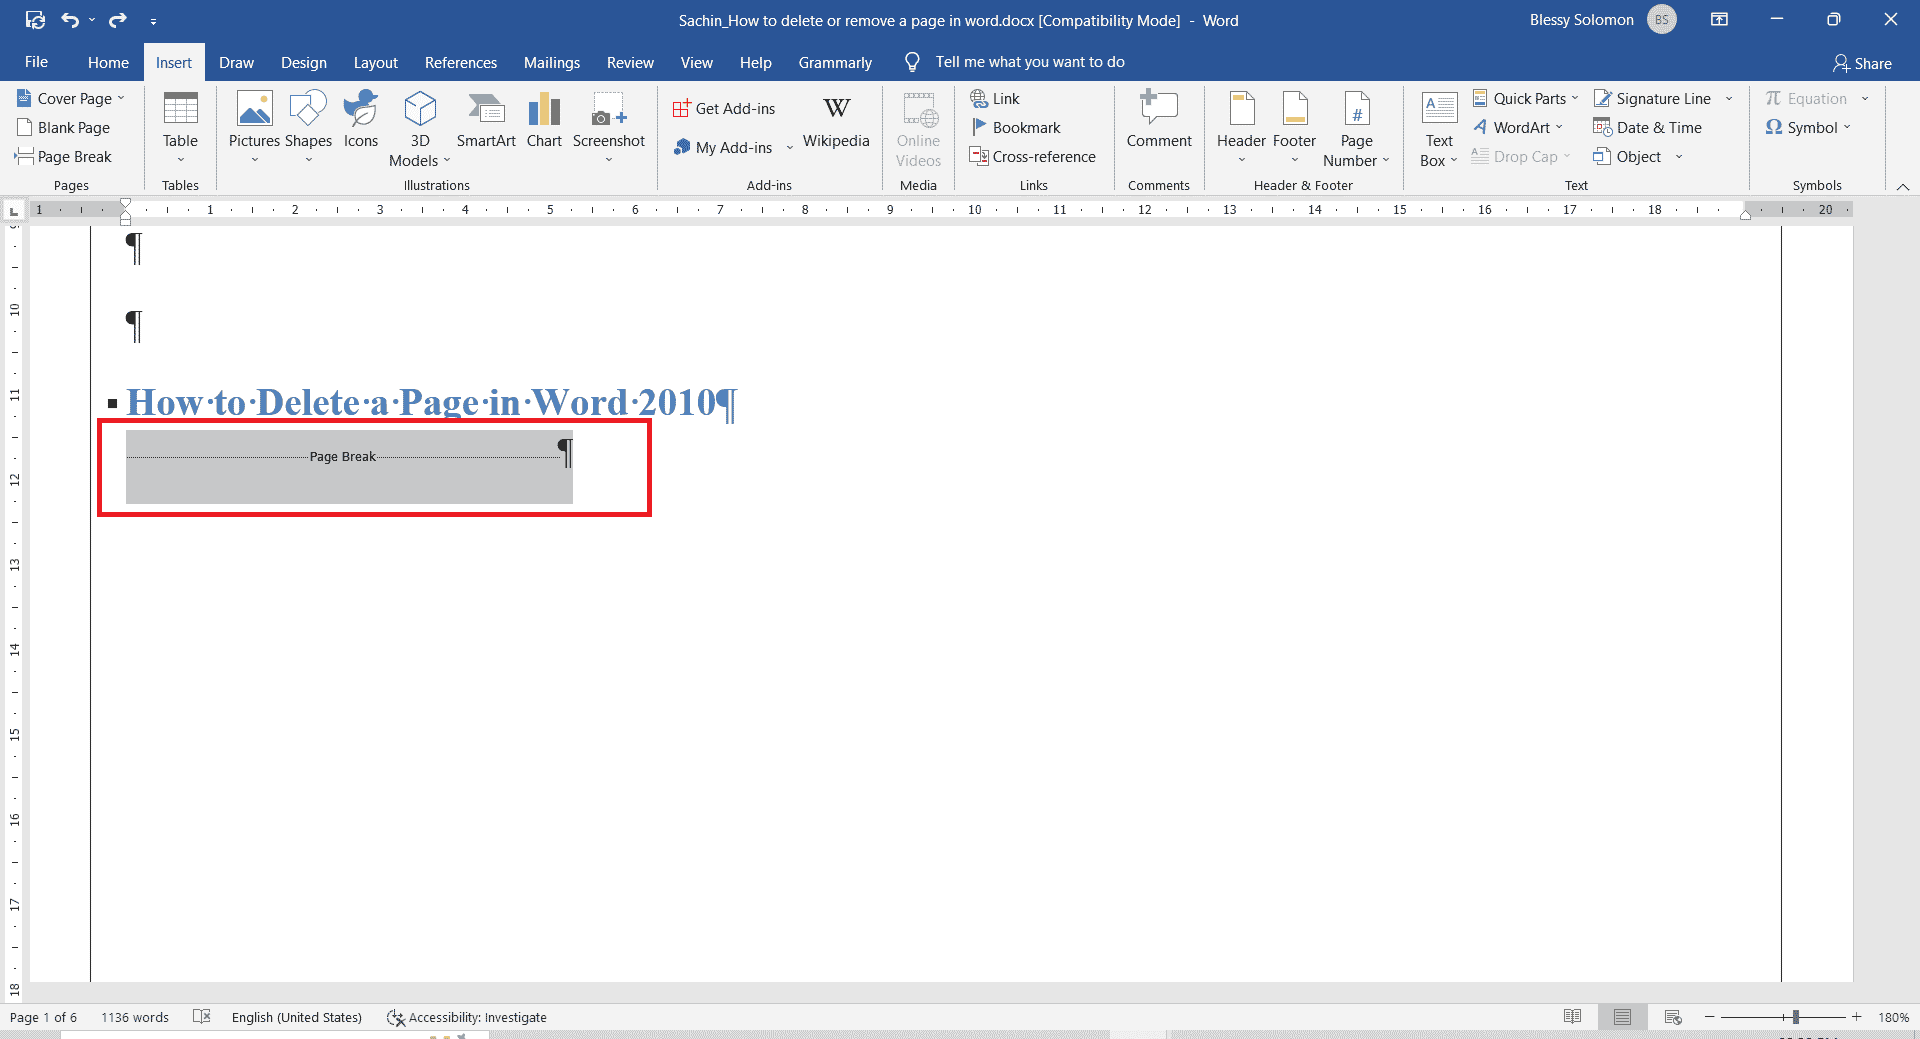Viewport: 1920px width, 1039px height.
Task: Switch to the Layout tab
Action: (x=375, y=62)
